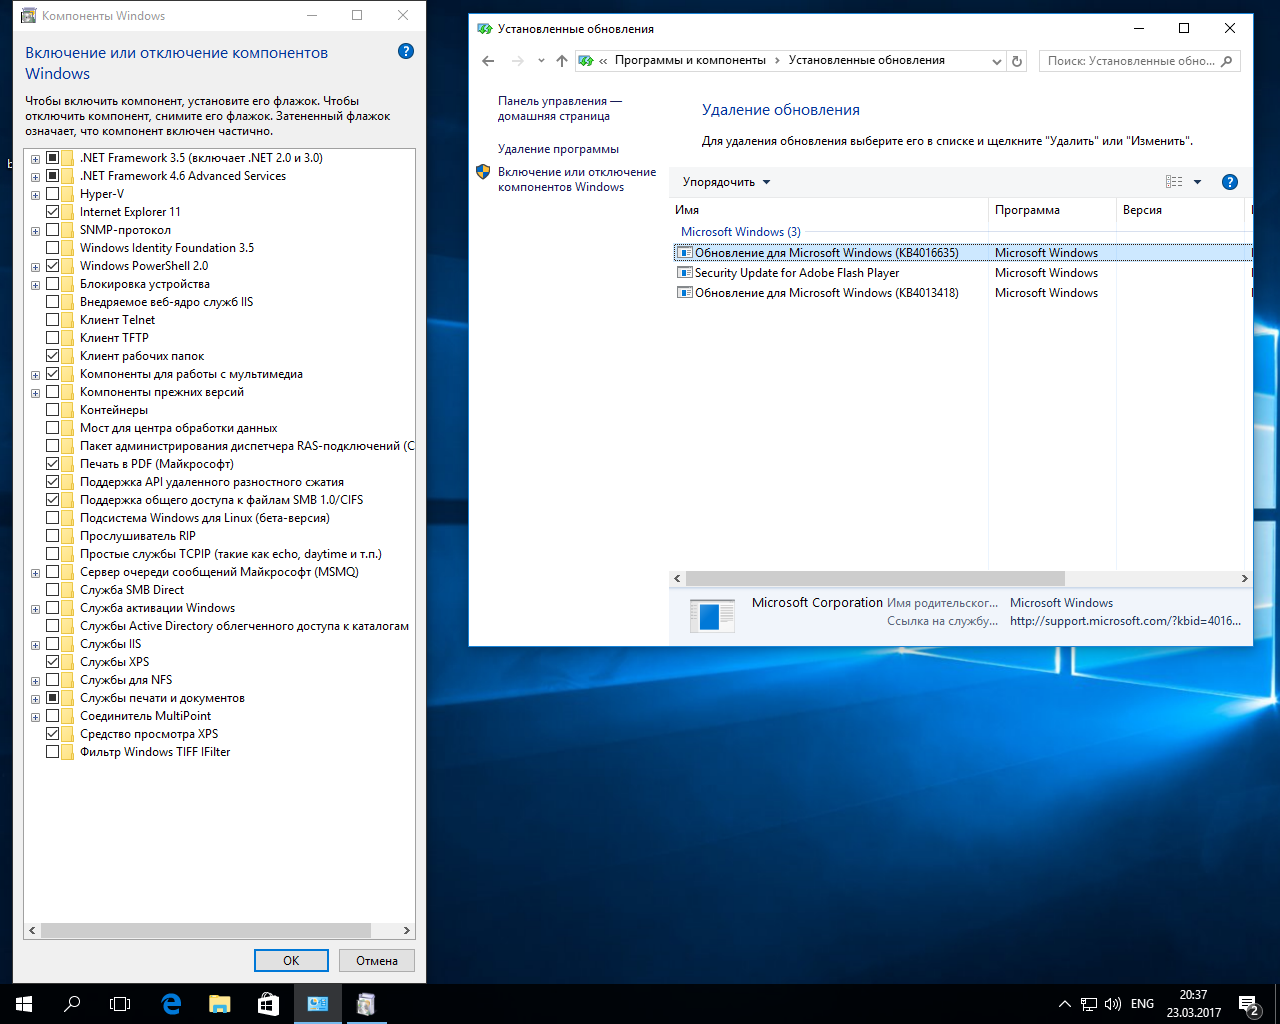Switch to Control Panel taskbar item
This screenshot has height=1024, width=1280.
point(318,1004)
